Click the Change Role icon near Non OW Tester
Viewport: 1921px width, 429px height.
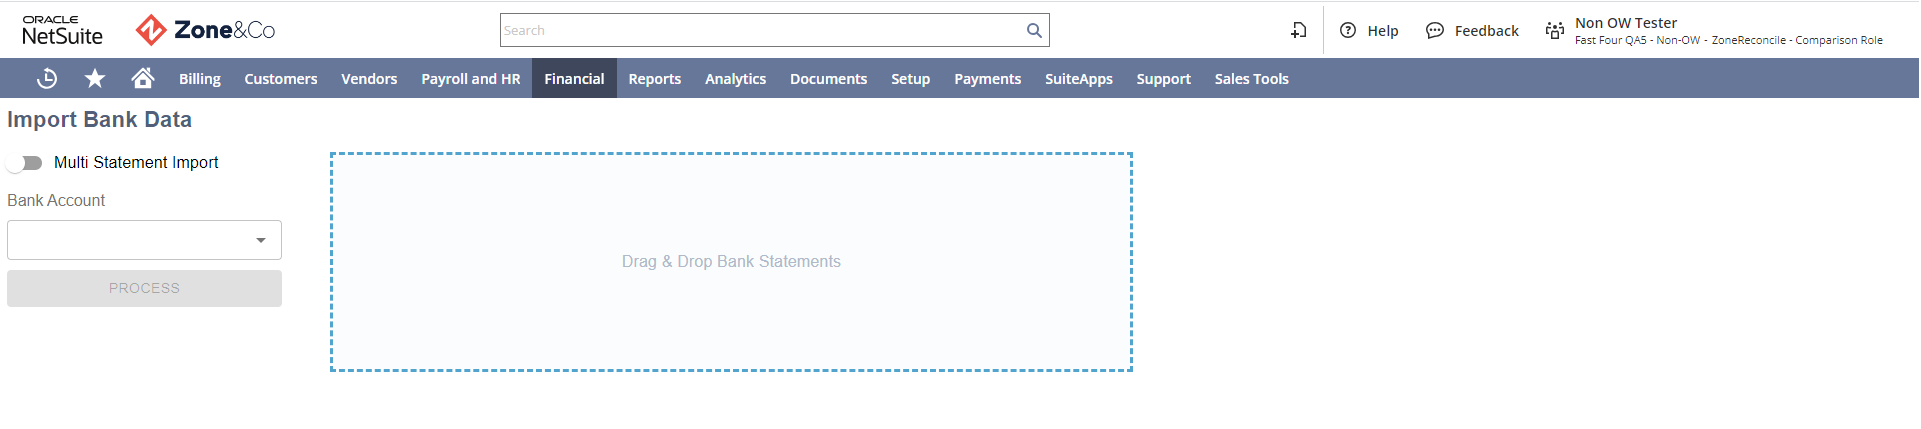coord(1555,30)
